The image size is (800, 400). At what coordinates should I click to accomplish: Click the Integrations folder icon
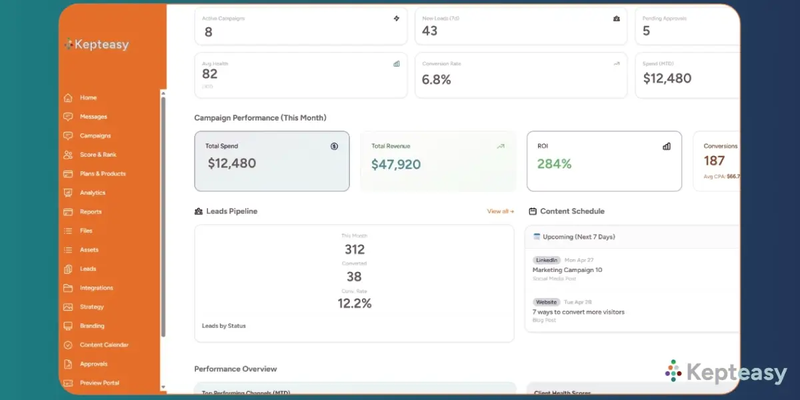click(68, 288)
